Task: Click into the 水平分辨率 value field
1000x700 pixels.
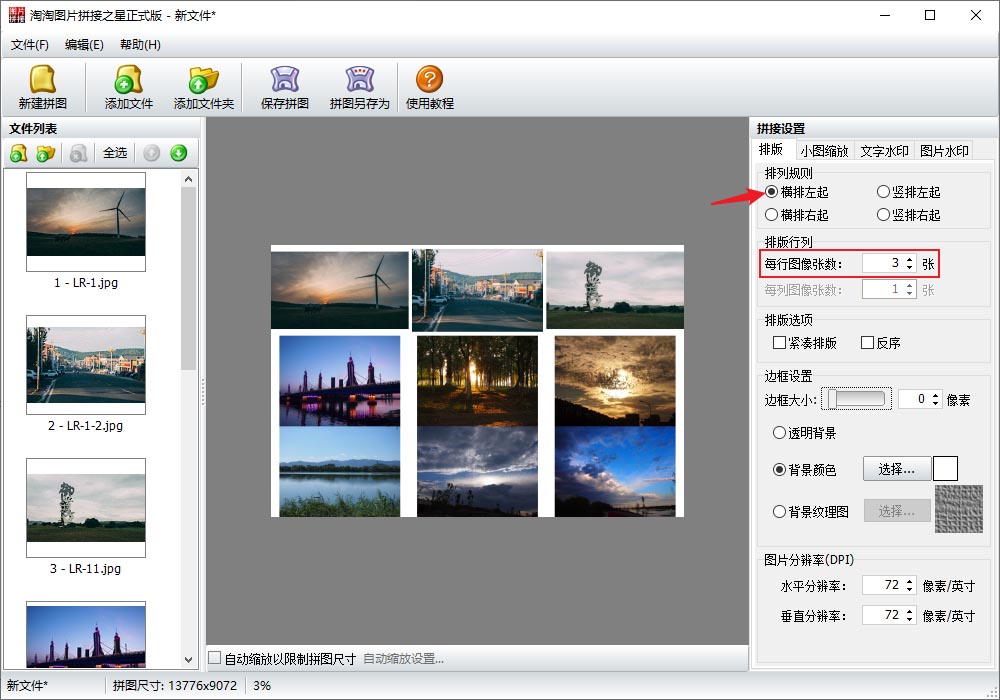Action: pyautogui.click(x=883, y=585)
